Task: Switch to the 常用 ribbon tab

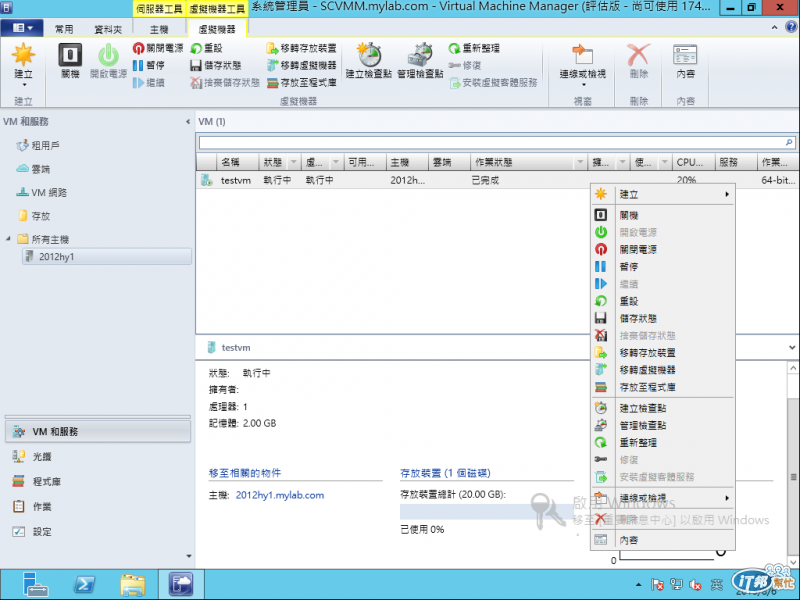Action: tap(64, 29)
